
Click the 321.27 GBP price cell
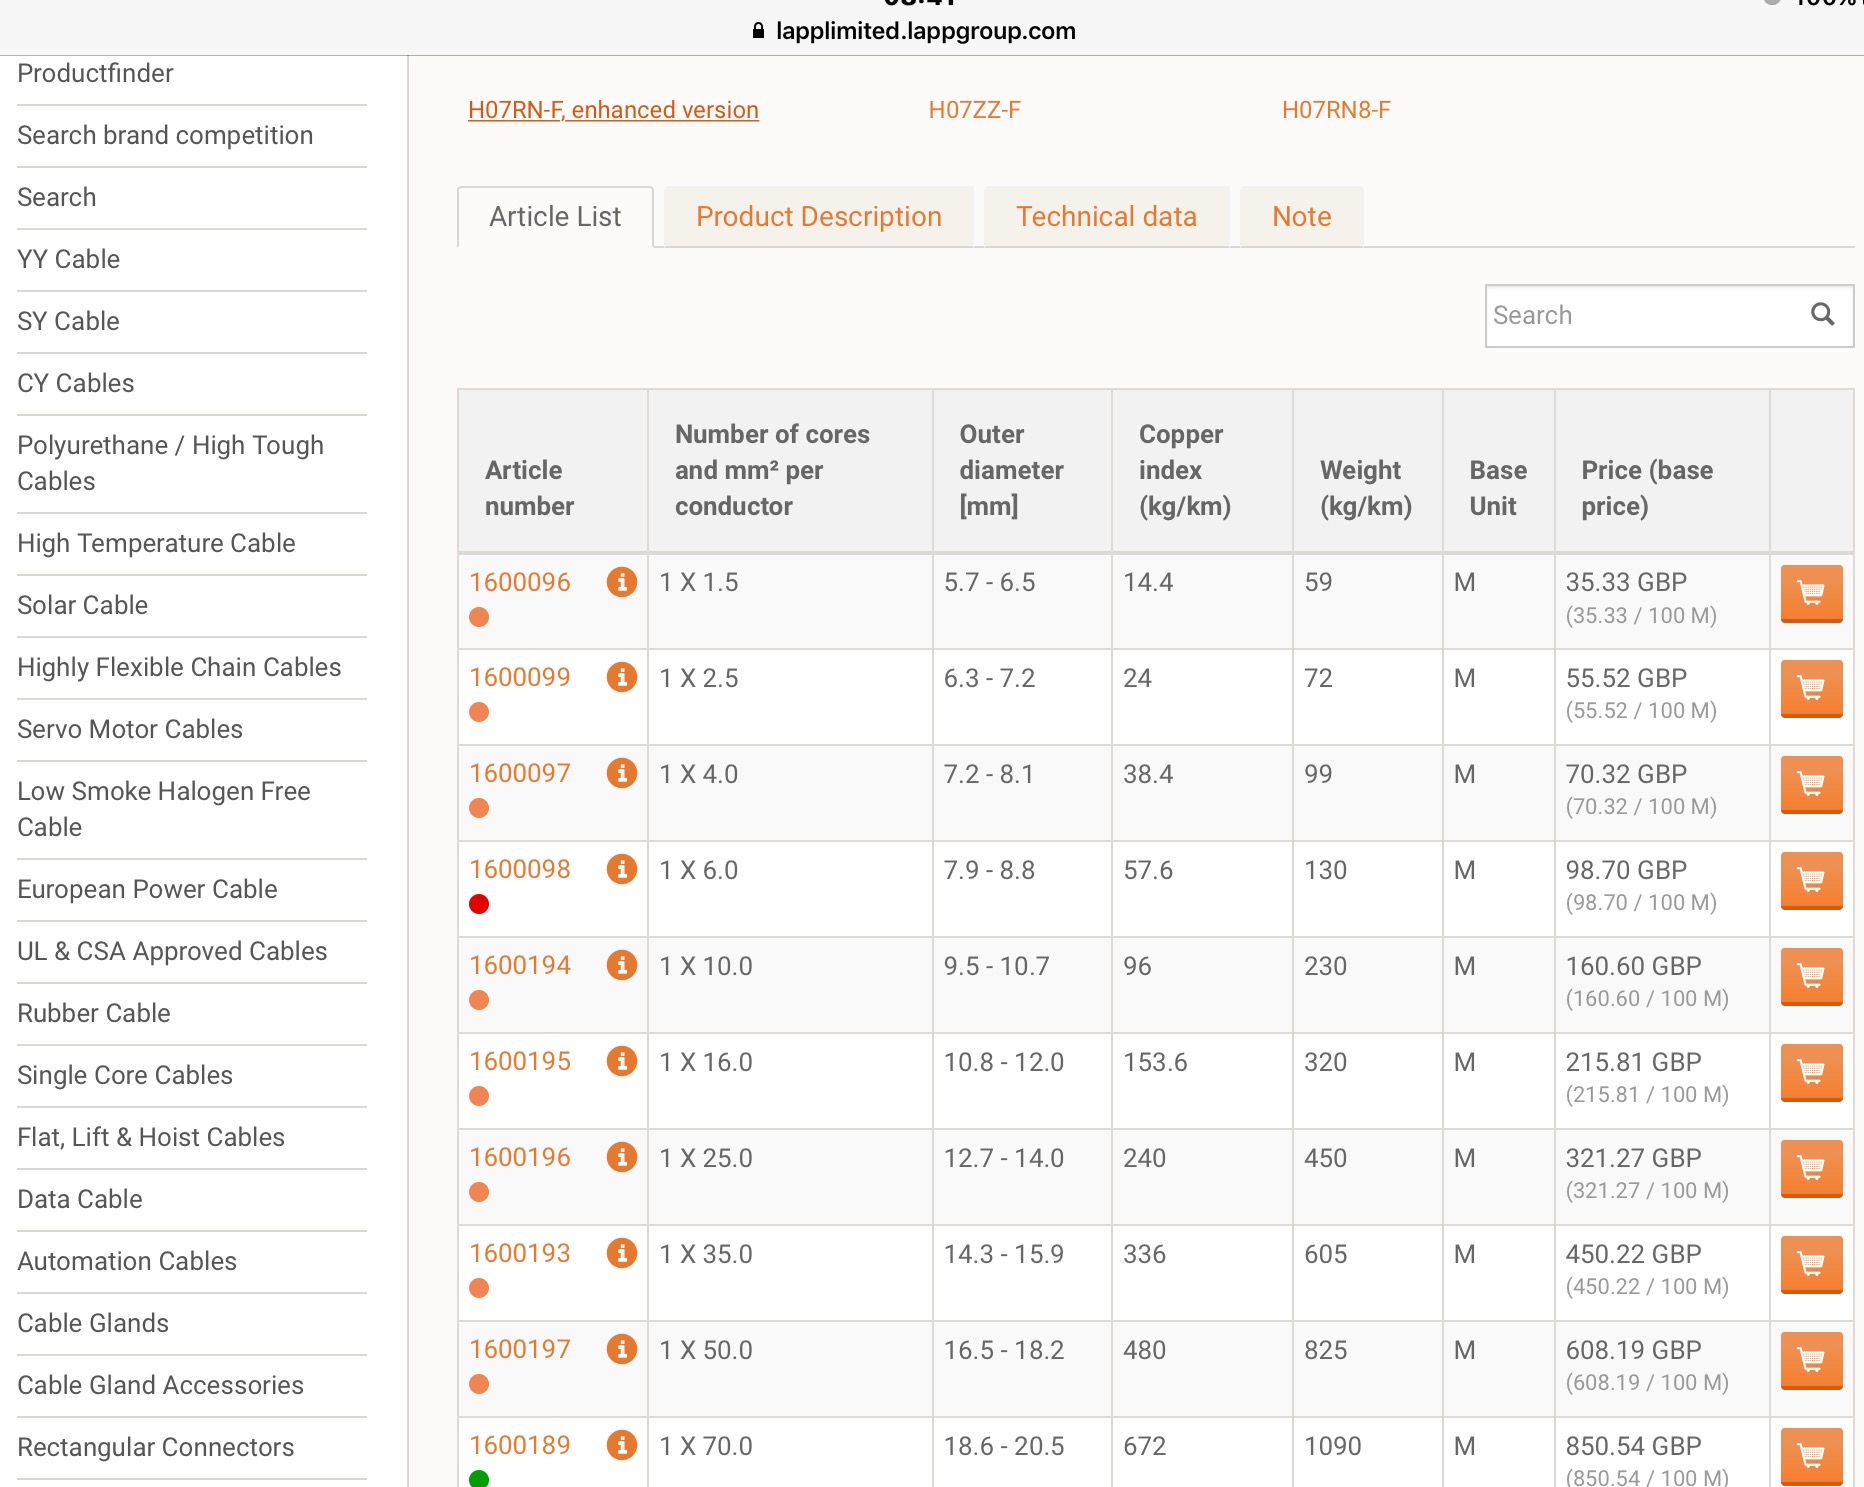[x=1662, y=1177]
